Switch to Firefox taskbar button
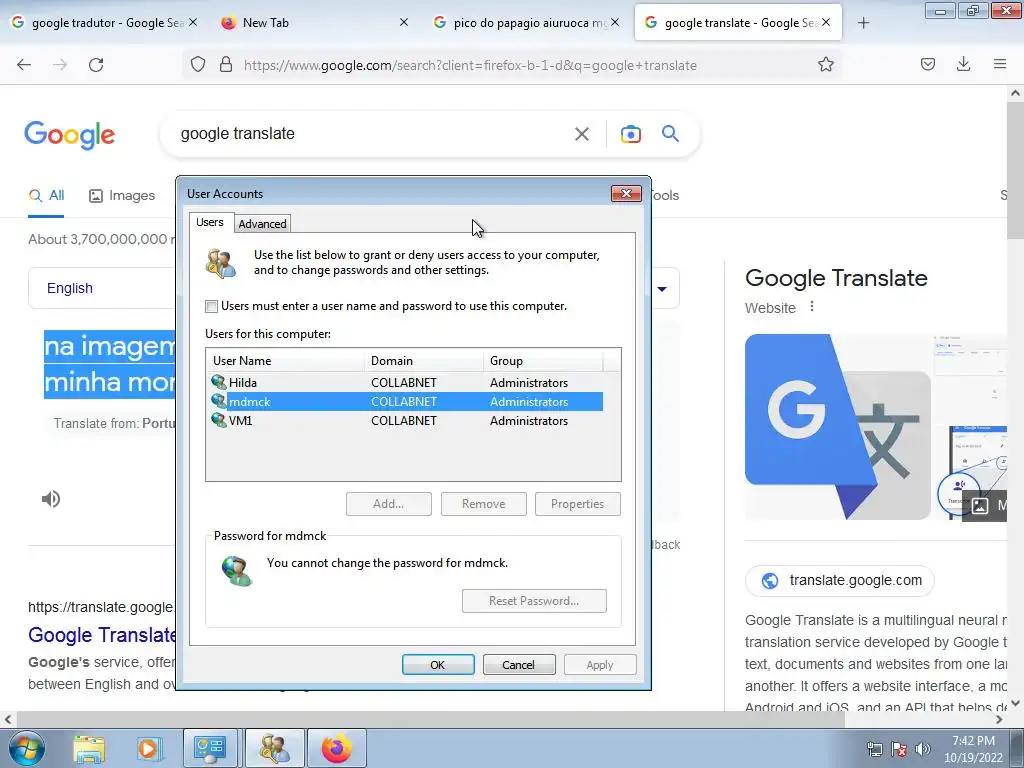 pyautogui.click(x=336, y=748)
